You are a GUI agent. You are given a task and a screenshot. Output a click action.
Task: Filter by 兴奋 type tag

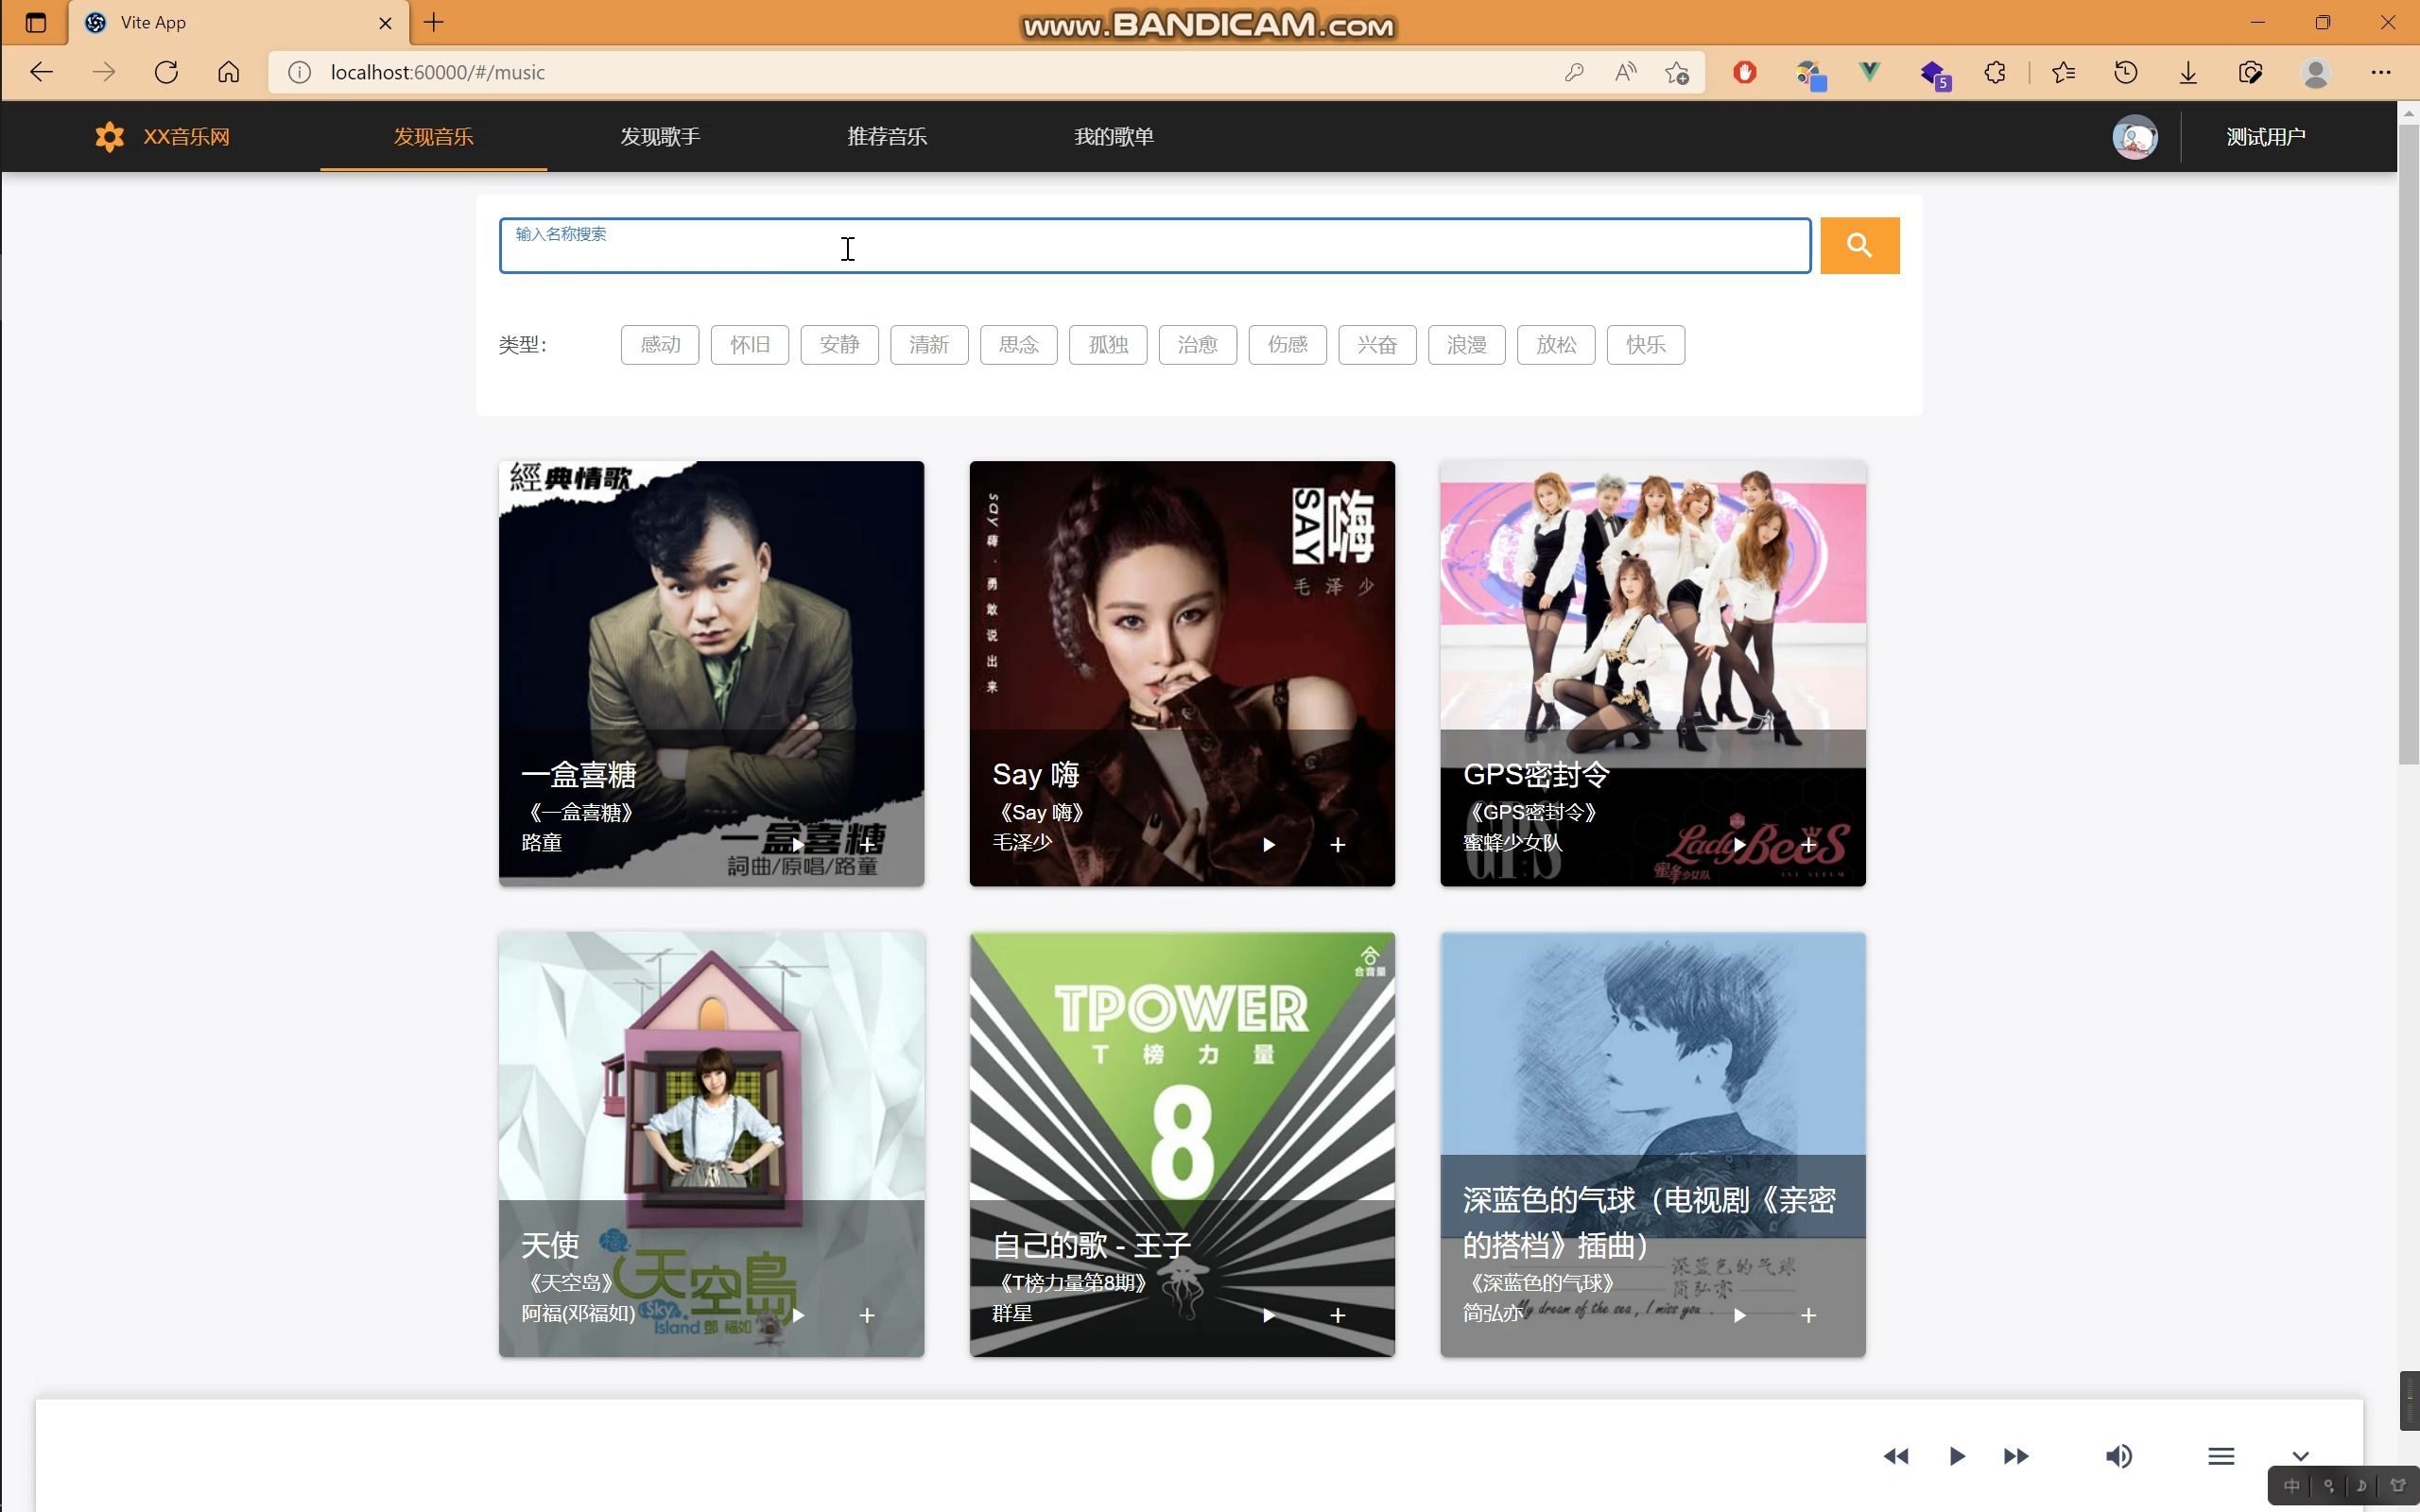1377,345
